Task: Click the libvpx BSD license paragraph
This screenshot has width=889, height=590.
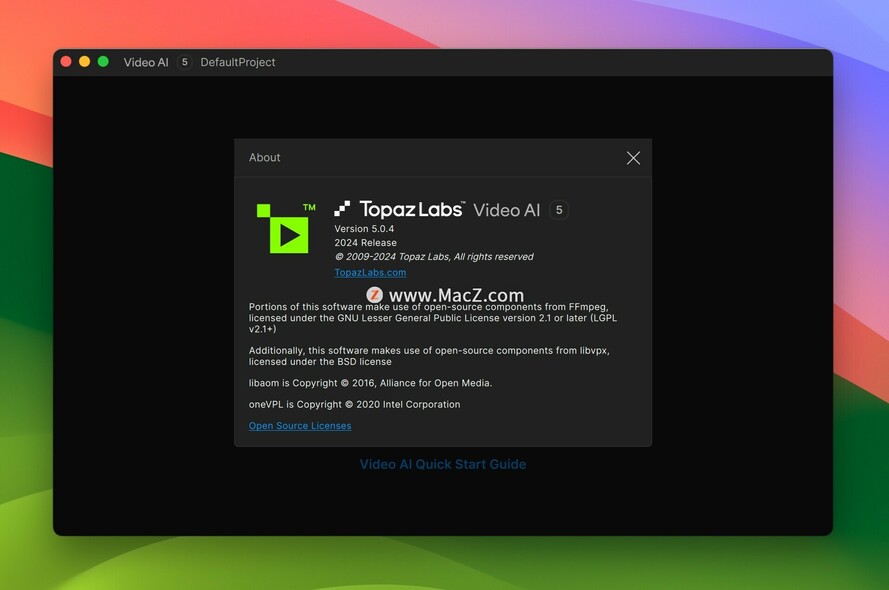Action: 429,356
